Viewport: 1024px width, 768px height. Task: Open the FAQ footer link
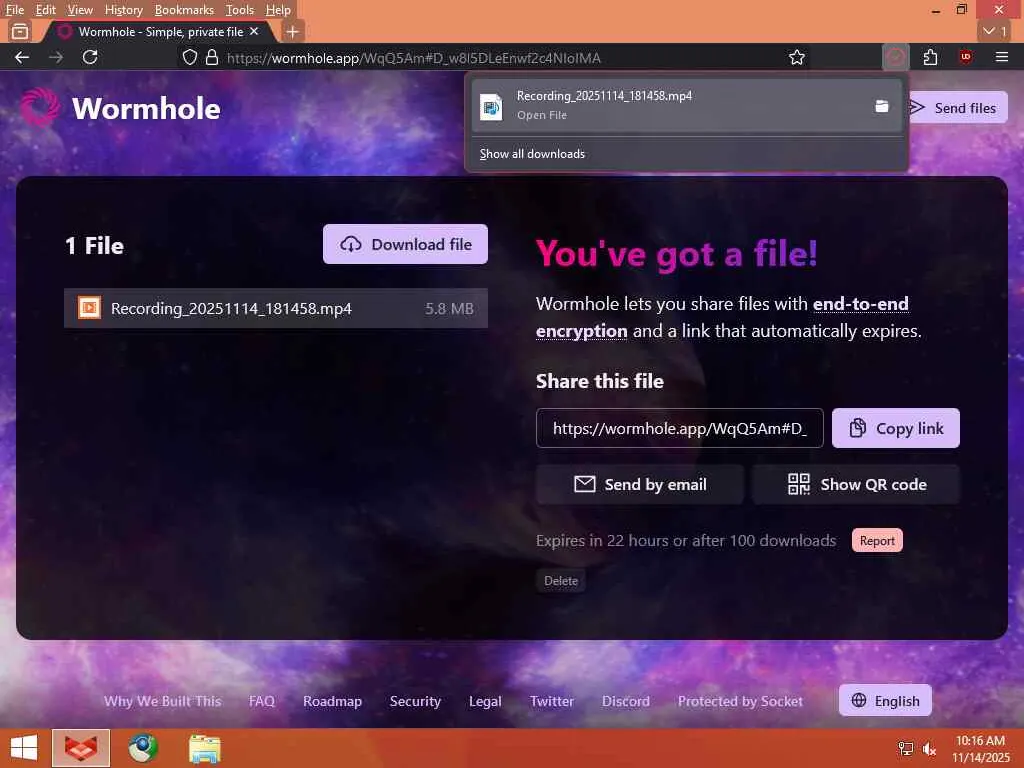click(262, 701)
